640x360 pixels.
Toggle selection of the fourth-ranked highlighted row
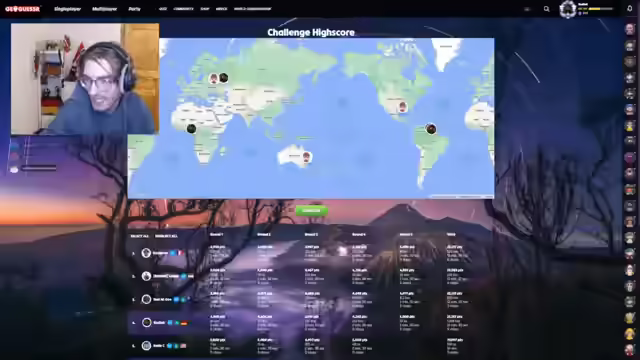[310, 322]
